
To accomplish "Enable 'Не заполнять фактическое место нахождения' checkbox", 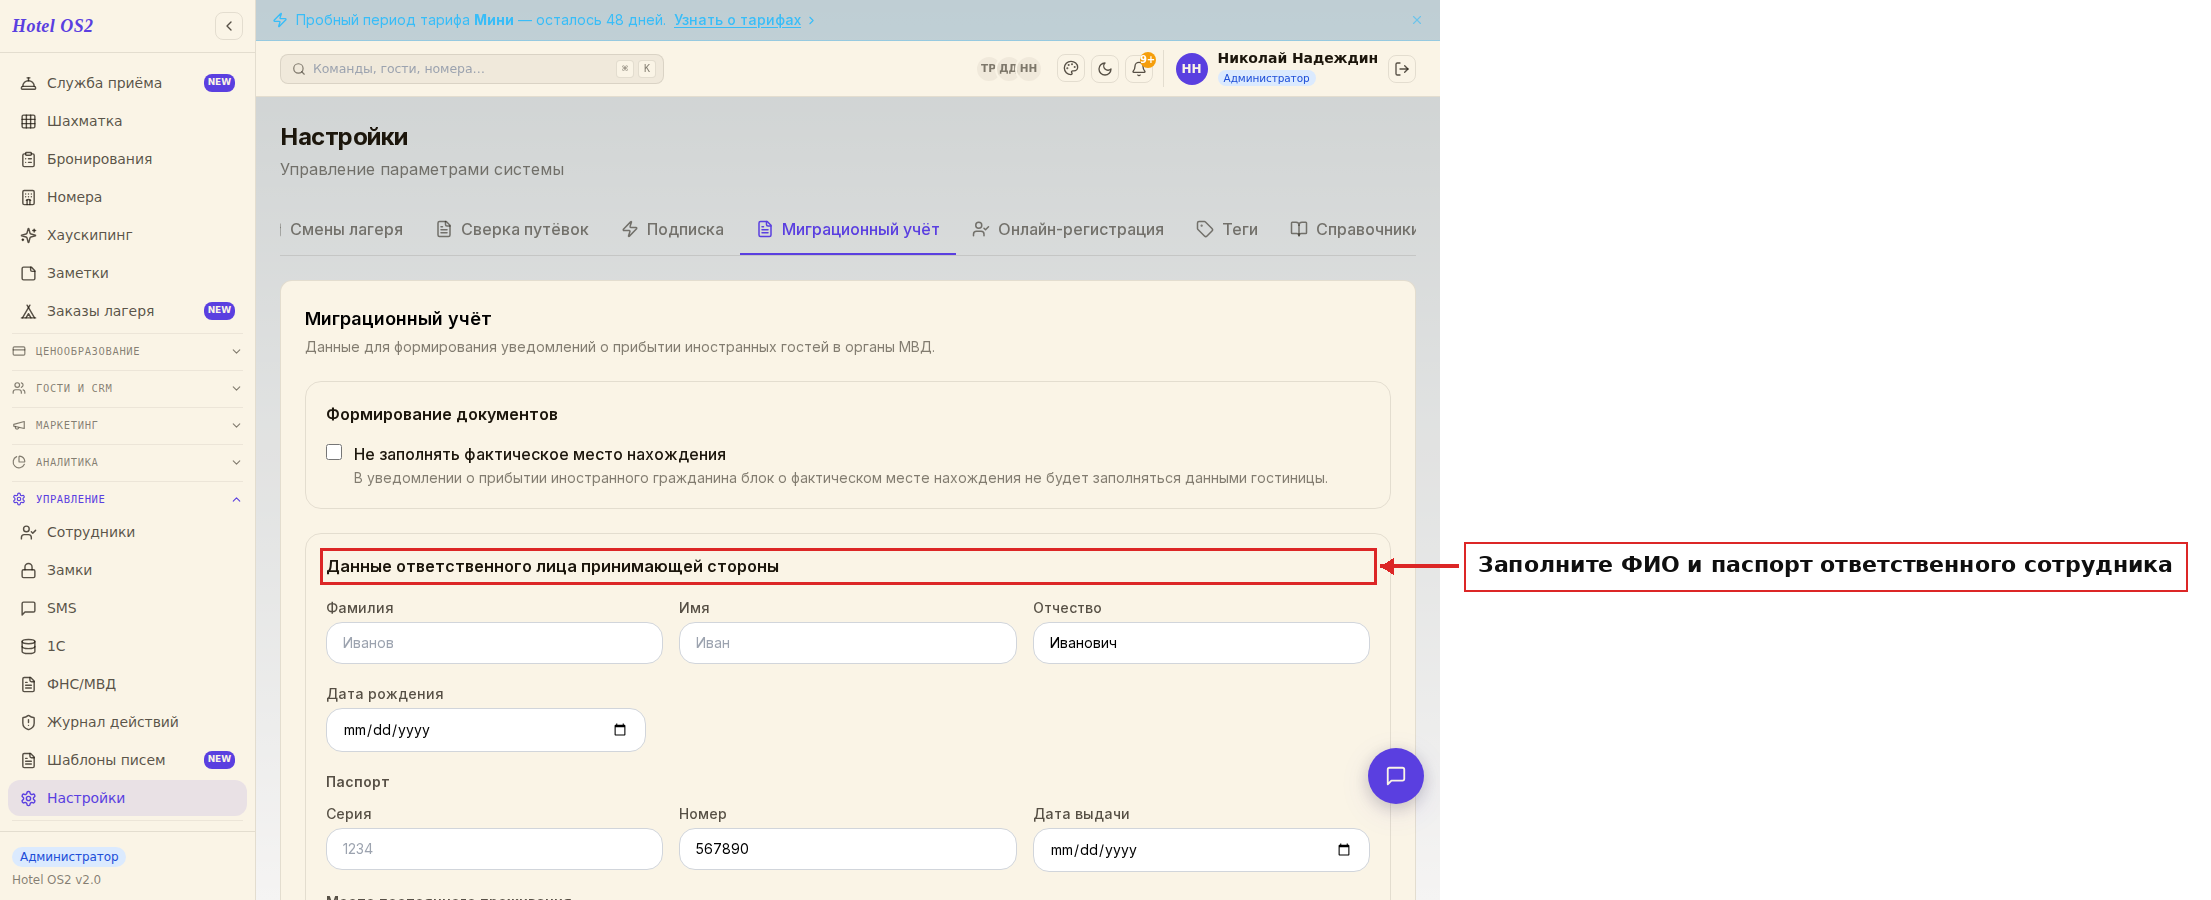I will pos(334,452).
